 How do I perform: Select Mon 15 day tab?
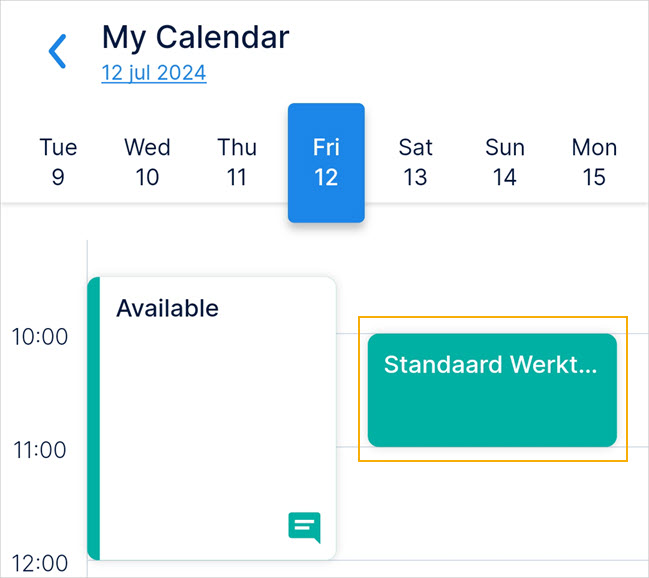point(594,163)
